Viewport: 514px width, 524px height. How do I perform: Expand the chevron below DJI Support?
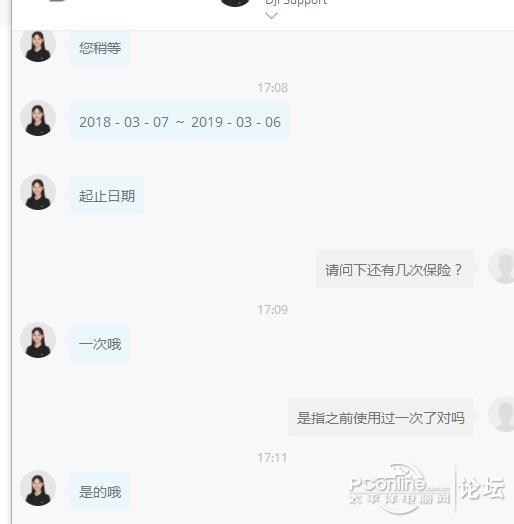click(x=271, y=15)
